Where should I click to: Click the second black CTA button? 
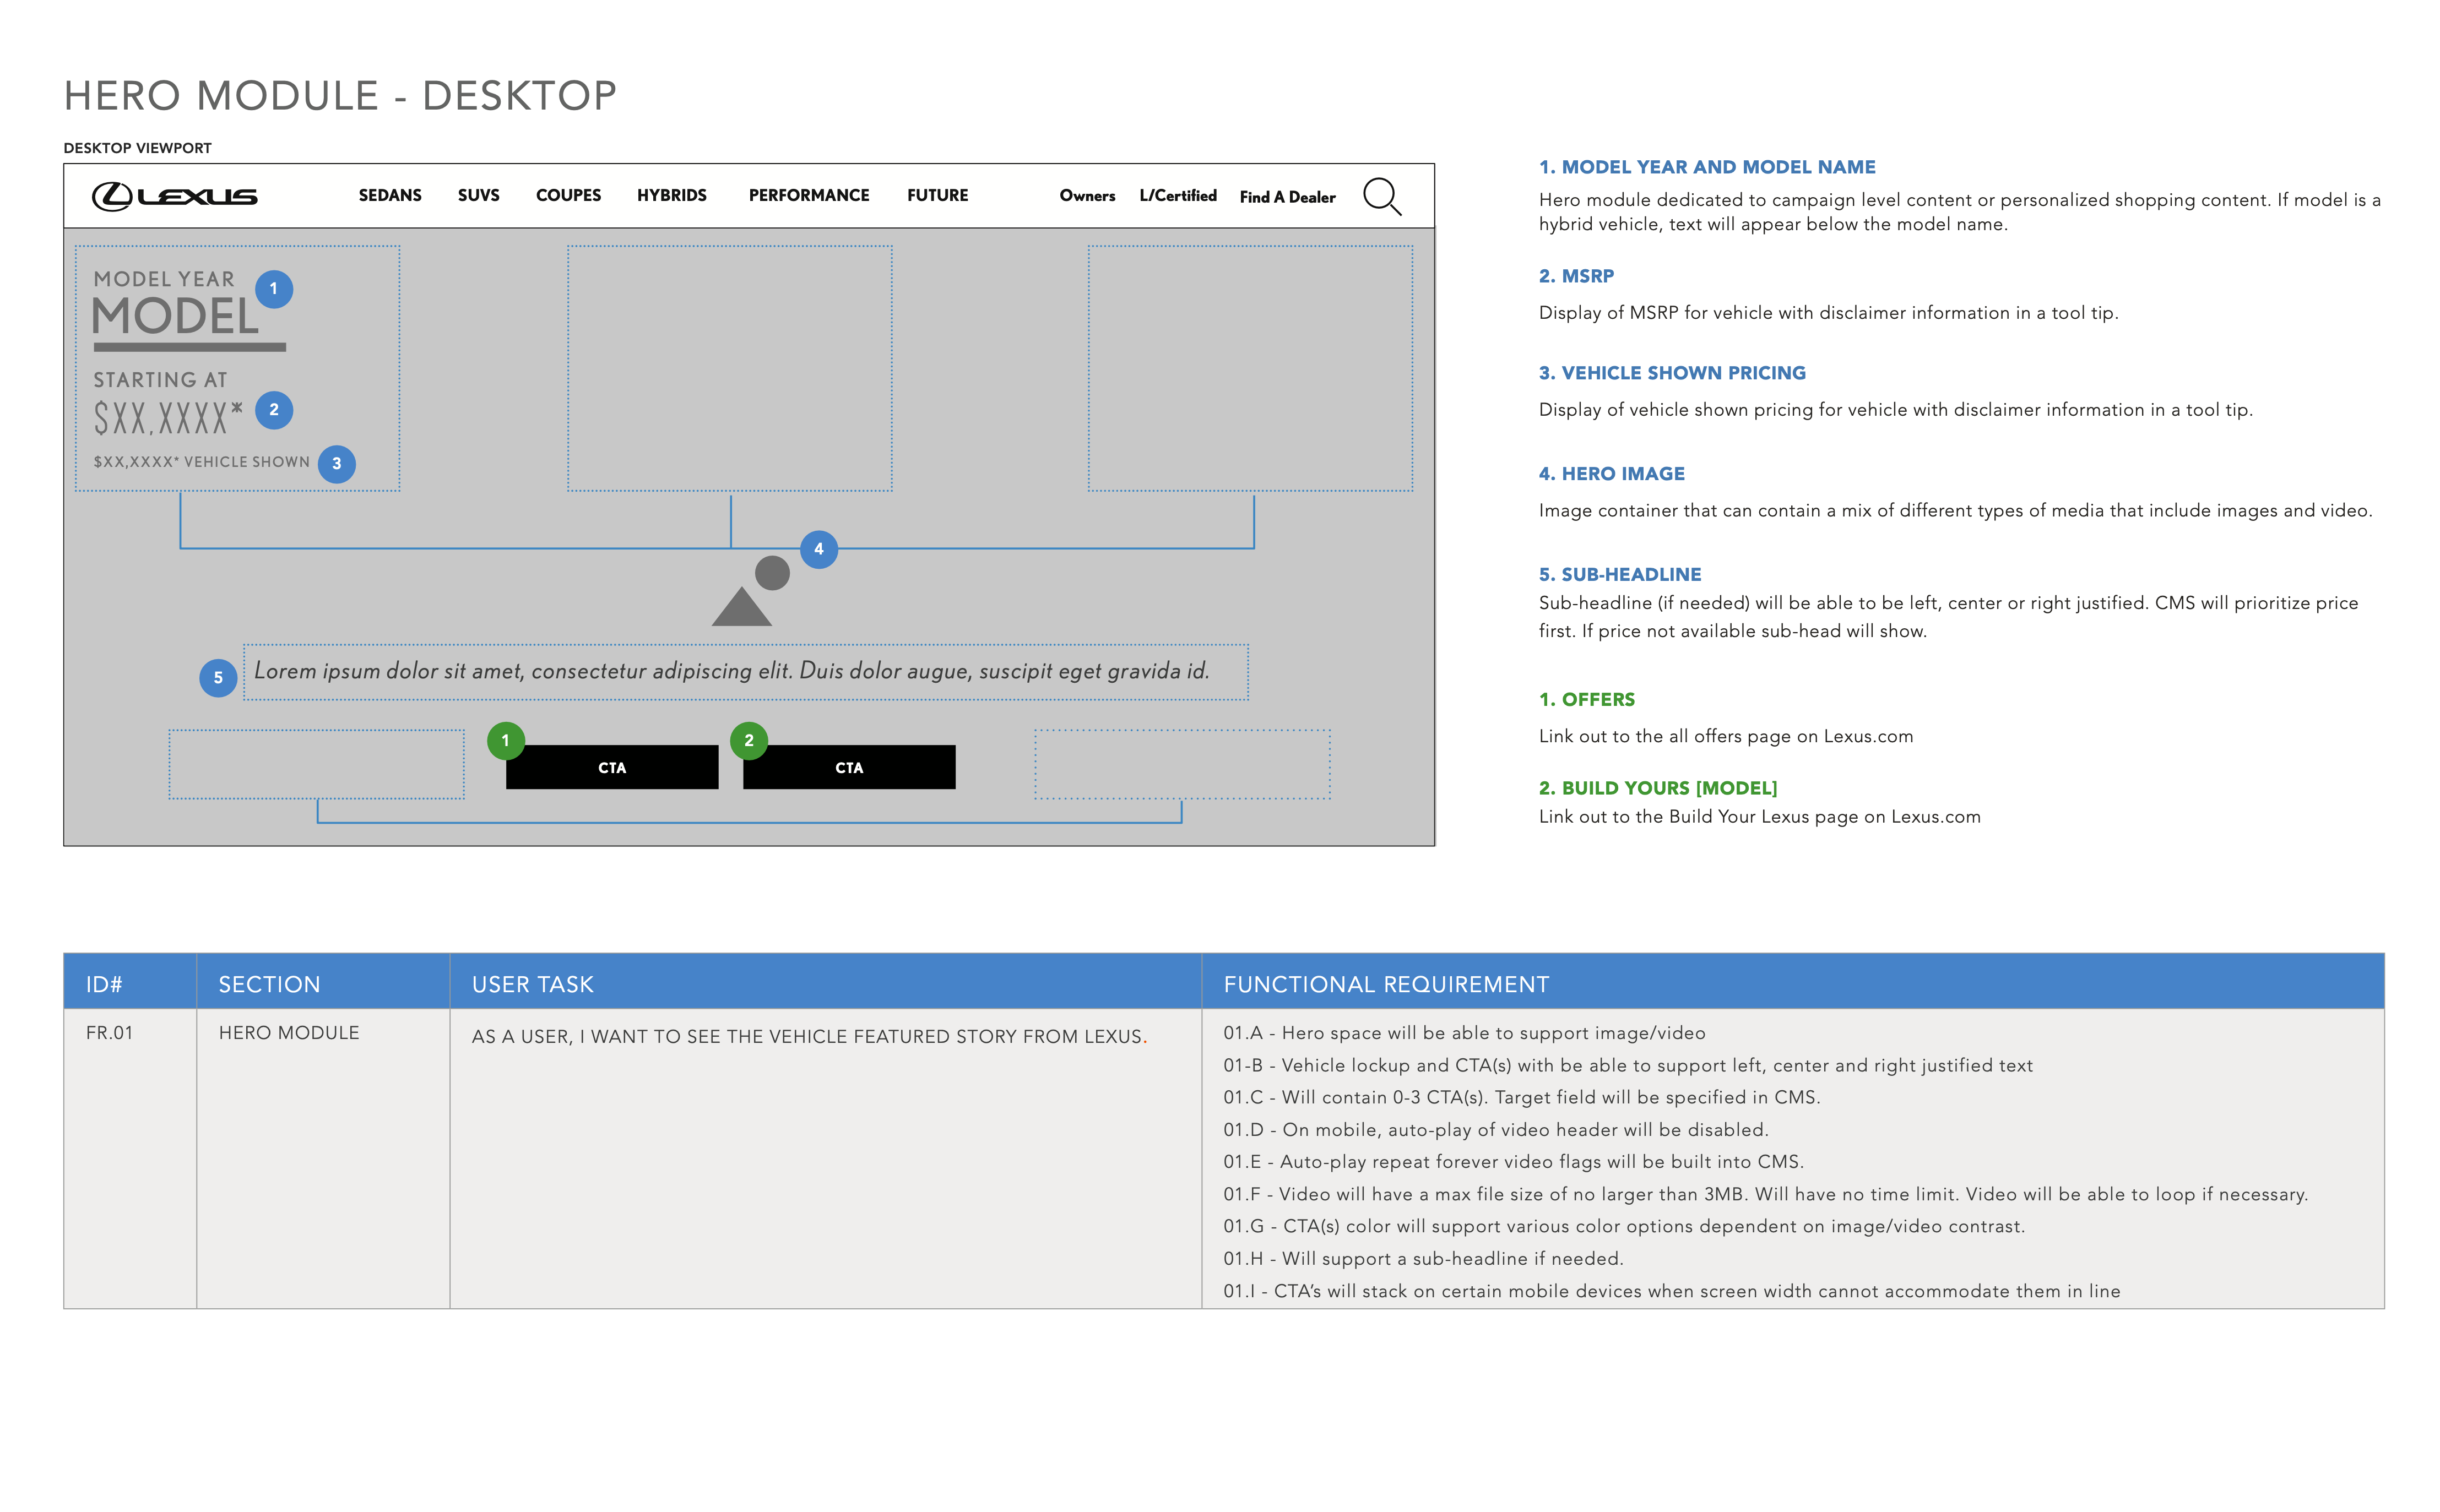tap(849, 767)
